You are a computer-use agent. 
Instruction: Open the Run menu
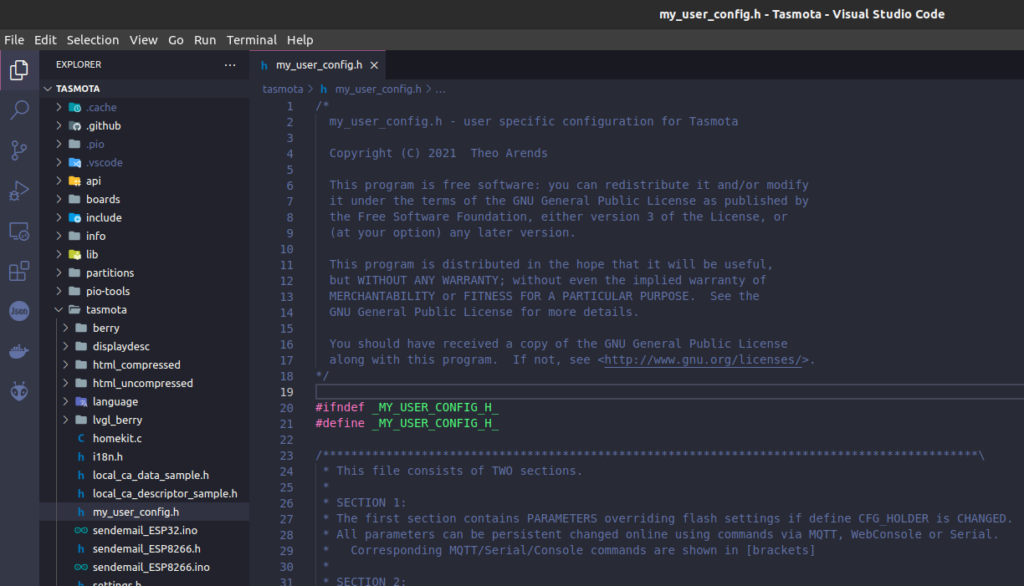click(x=204, y=40)
